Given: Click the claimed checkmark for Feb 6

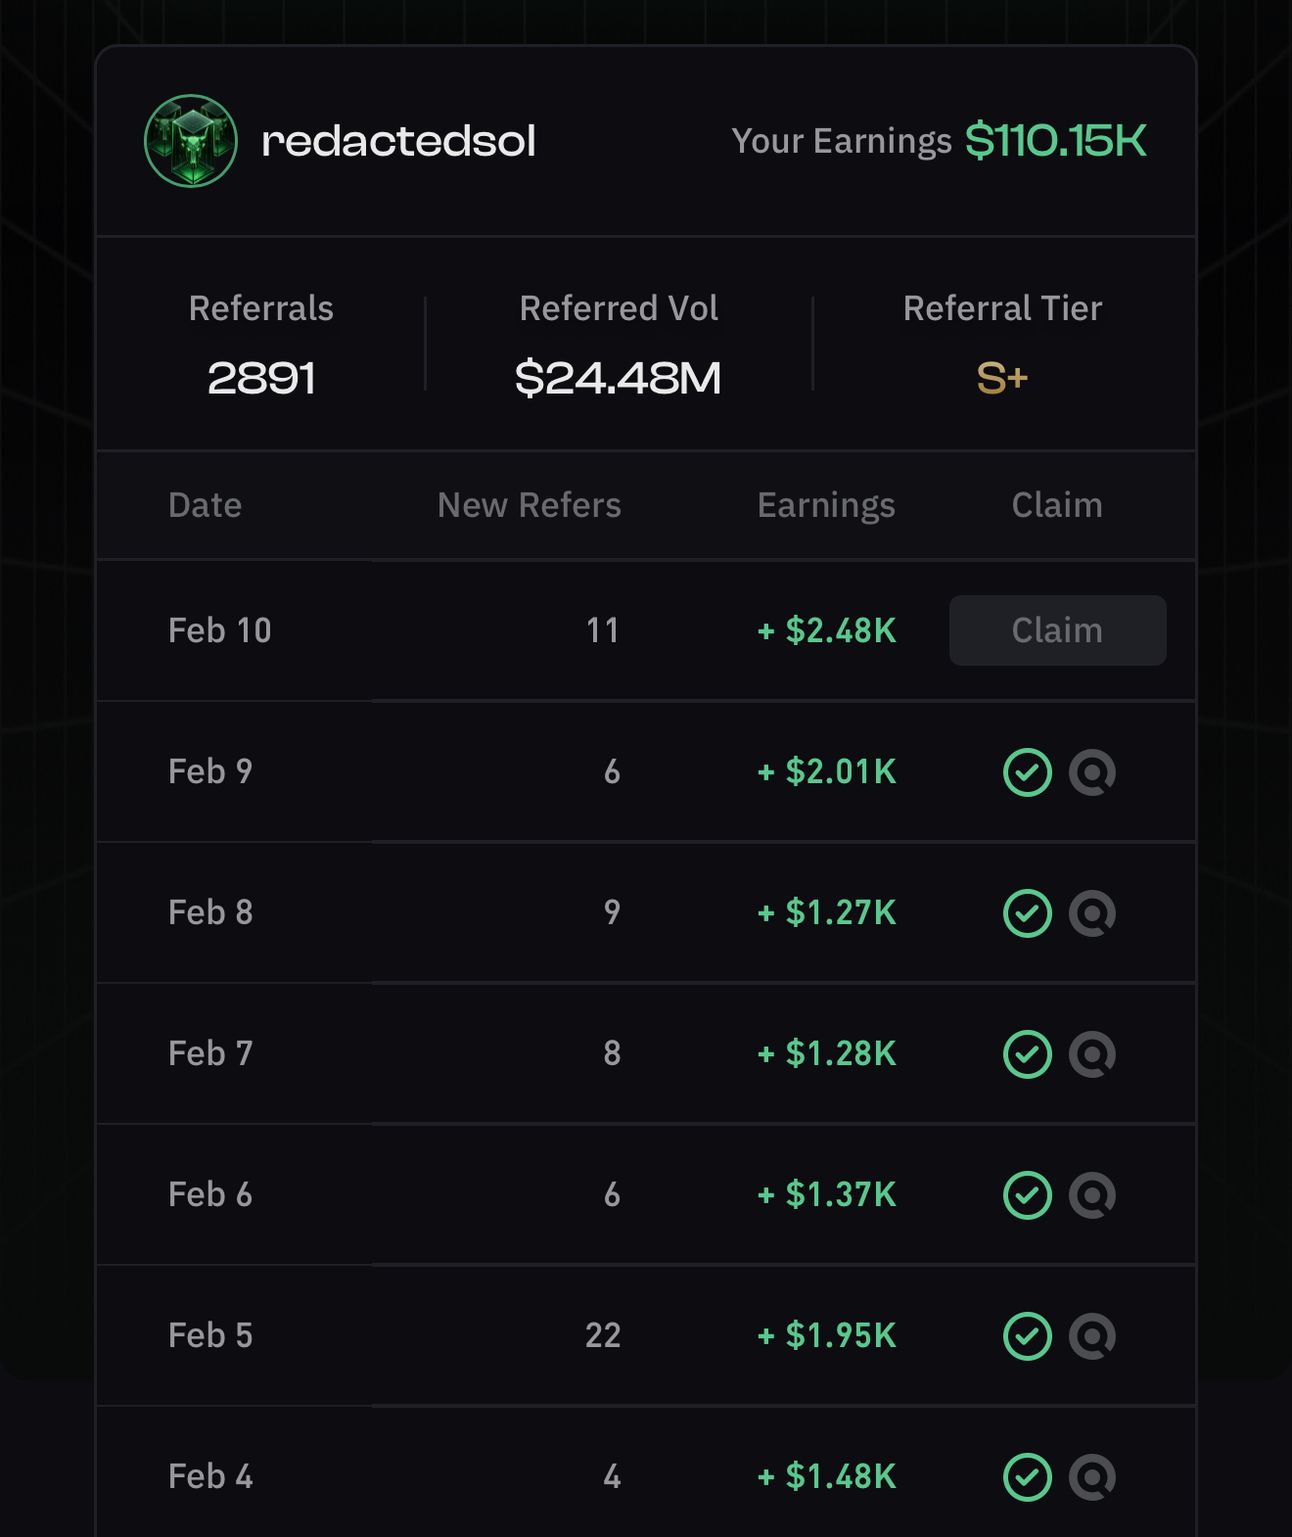Looking at the screenshot, I should click(1027, 1195).
